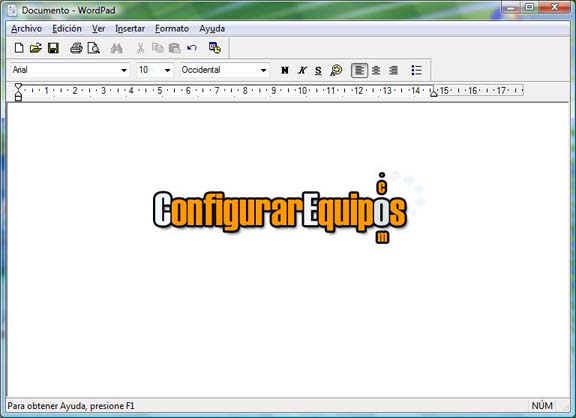Viewport: 576px width, 418px height.
Task: Print the document using the printer icon
Action: coord(76,48)
